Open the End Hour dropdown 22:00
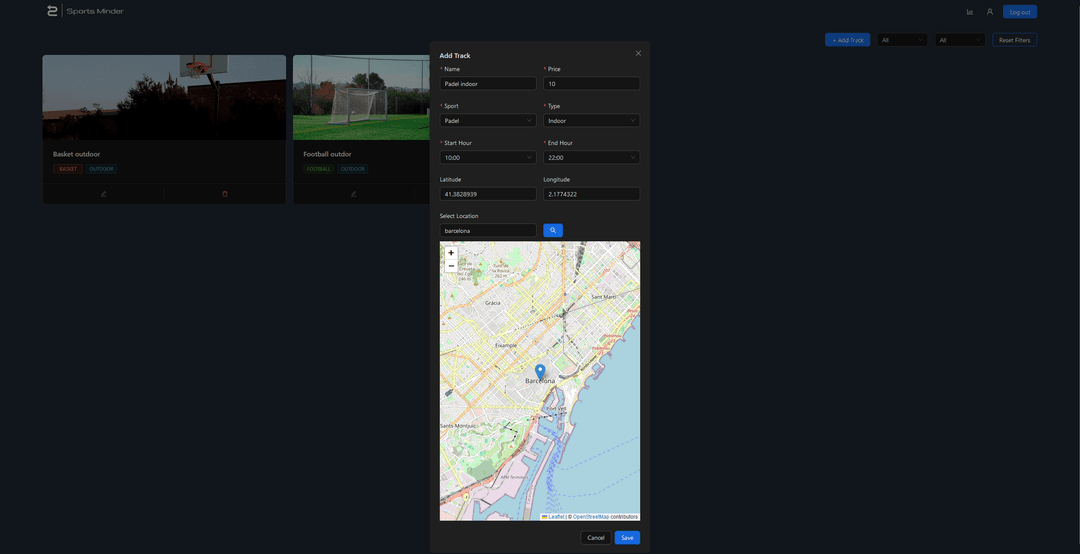This screenshot has height=554, width=1080. tap(592, 157)
